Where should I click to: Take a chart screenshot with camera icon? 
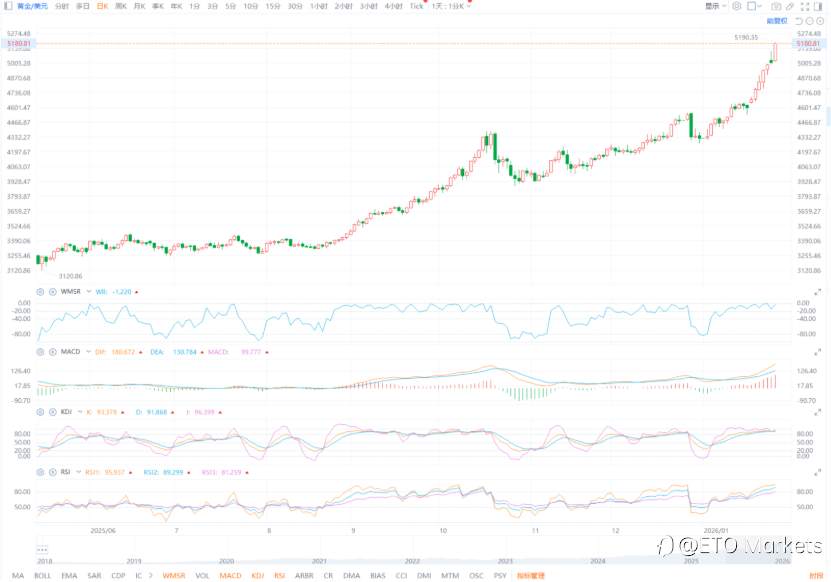coord(778,6)
